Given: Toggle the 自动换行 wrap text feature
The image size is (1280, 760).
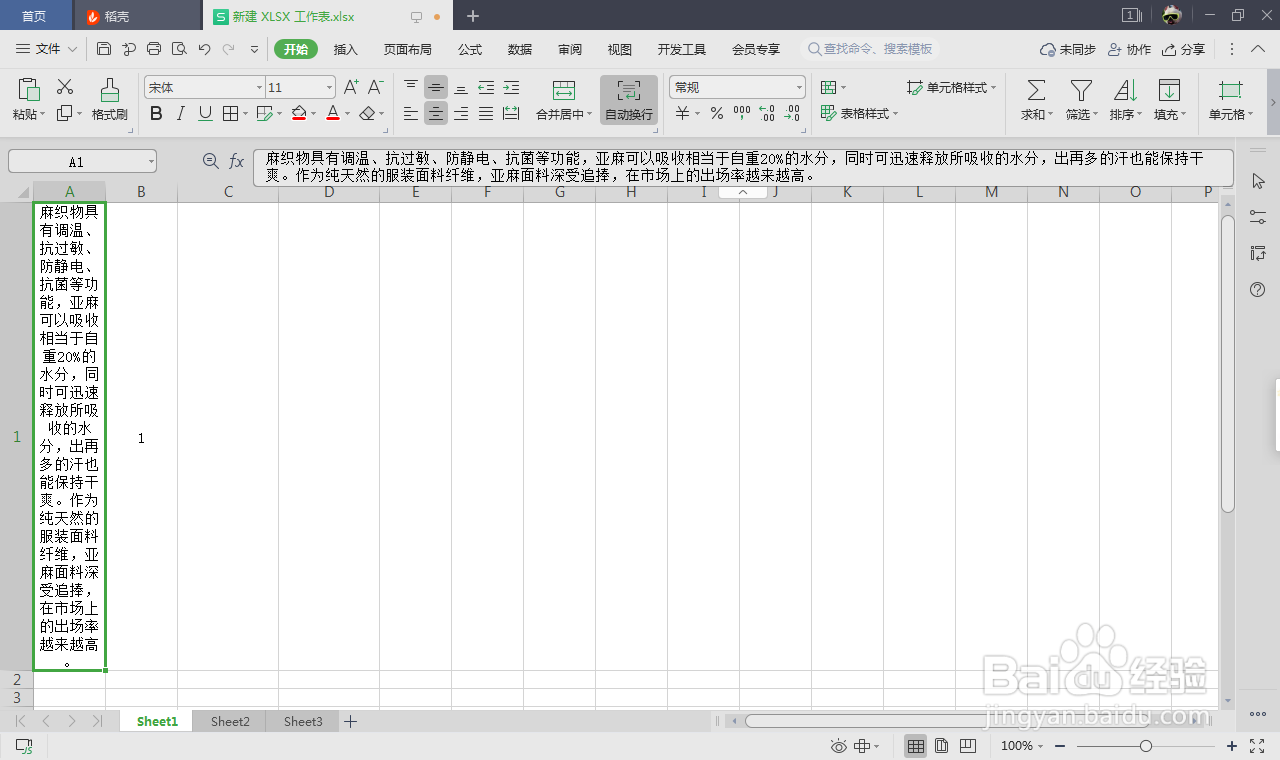Looking at the screenshot, I should (x=628, y=99).
